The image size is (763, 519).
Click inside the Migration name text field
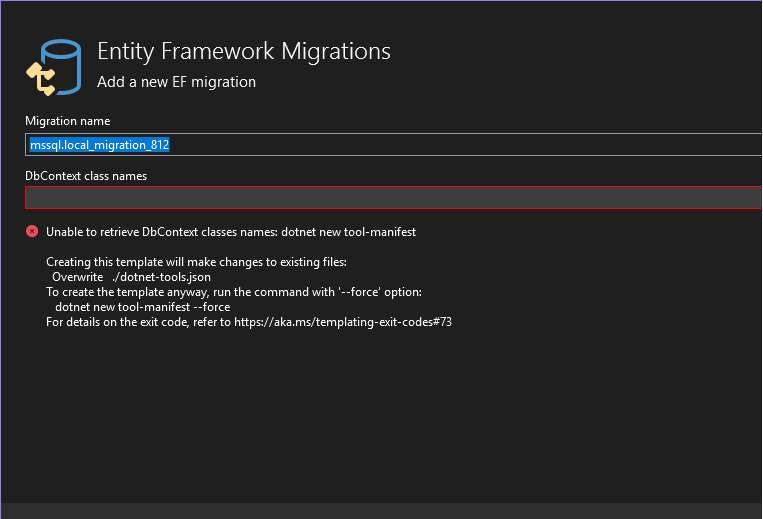click(400, 145)
